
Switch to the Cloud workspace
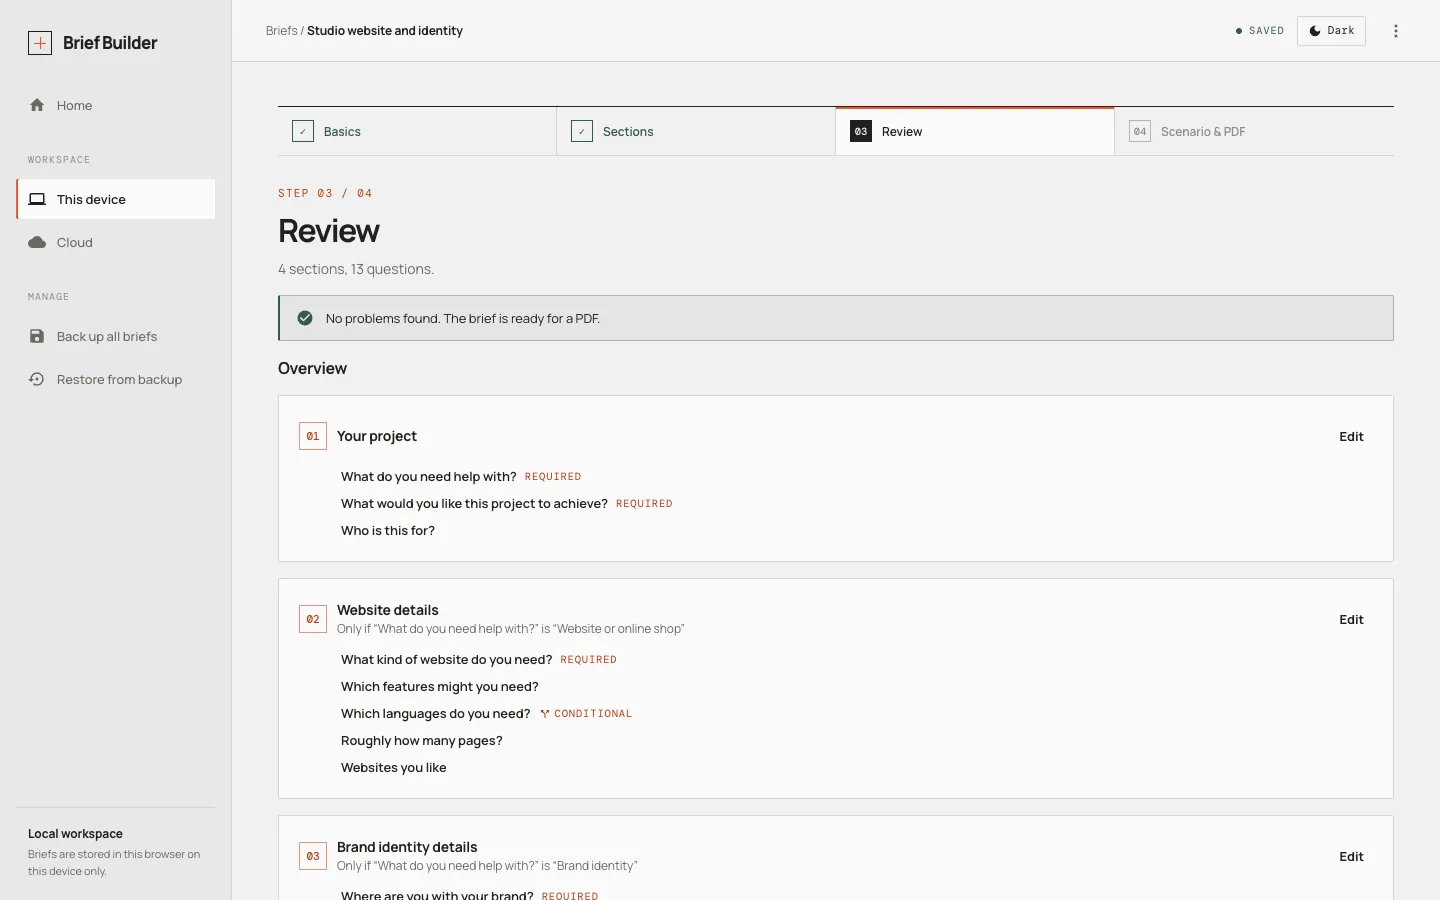pos(116,242)
